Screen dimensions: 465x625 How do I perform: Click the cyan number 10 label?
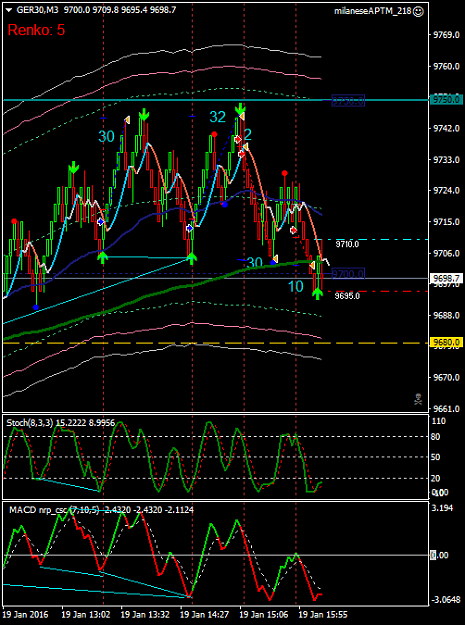(x=295, y=287)
